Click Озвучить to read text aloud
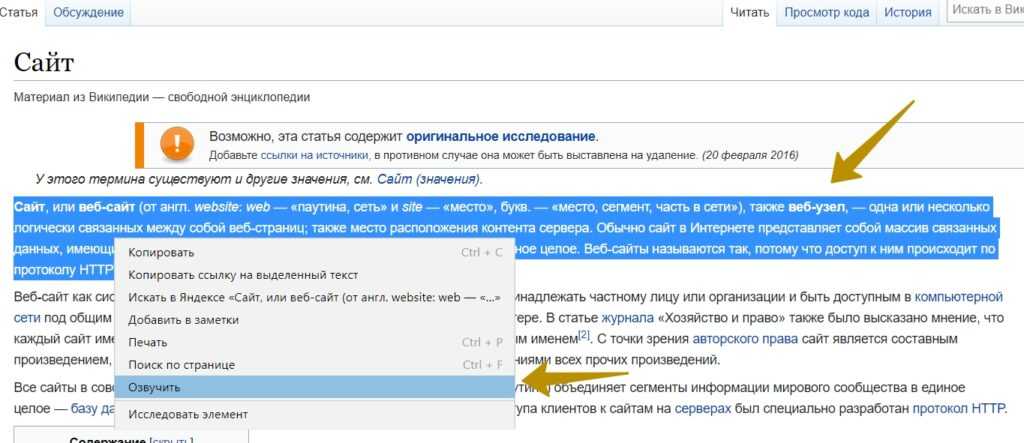The image size is (1024, 443). pos(155,386)
